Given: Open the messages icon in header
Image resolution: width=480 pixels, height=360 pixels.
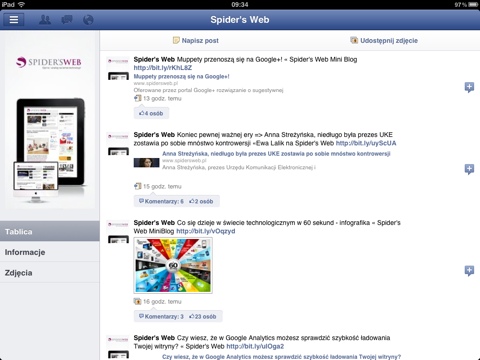Looking at the screenshot, I should point(67,20).
